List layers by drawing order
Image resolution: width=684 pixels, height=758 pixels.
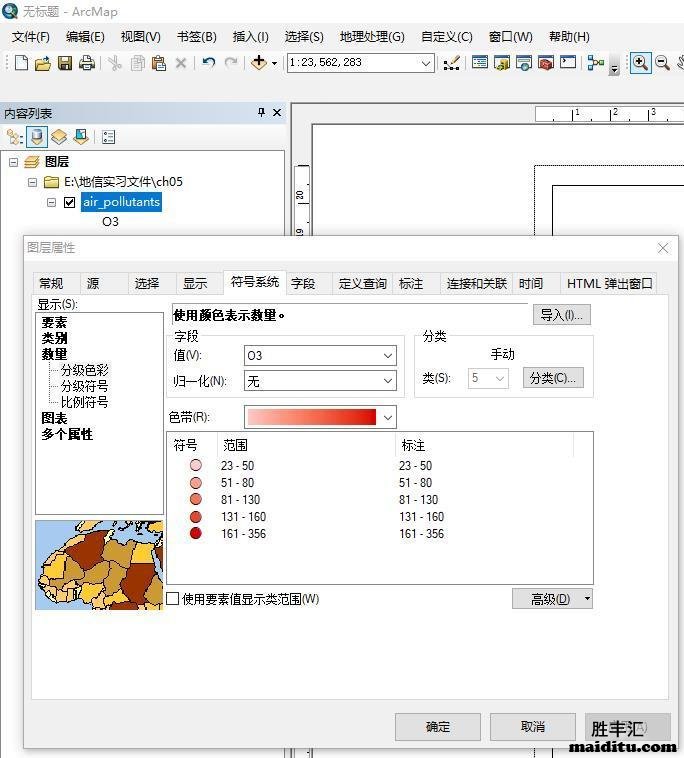click(x=15, y=137)
